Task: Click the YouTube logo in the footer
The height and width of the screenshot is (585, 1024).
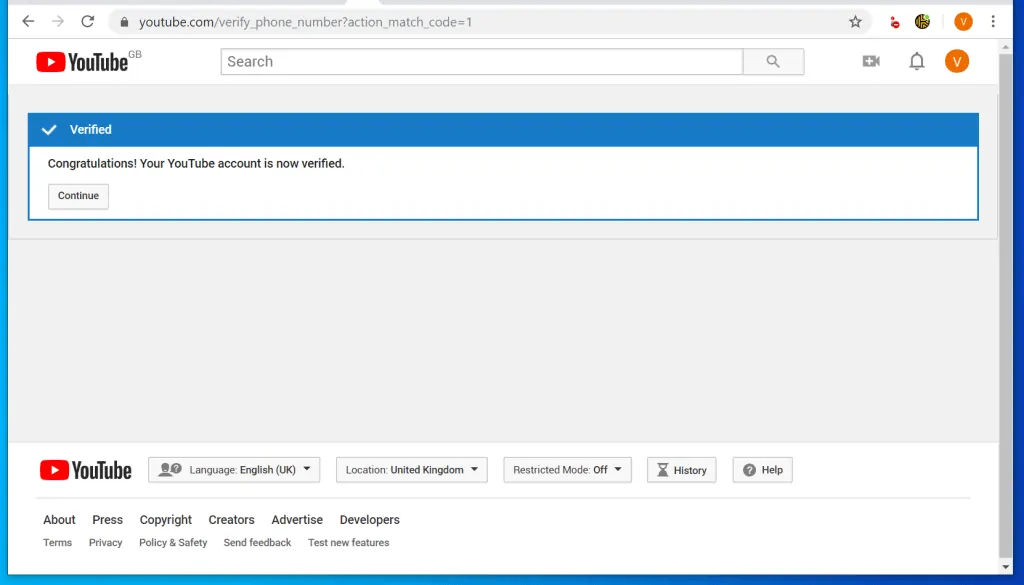Action: 86,470
